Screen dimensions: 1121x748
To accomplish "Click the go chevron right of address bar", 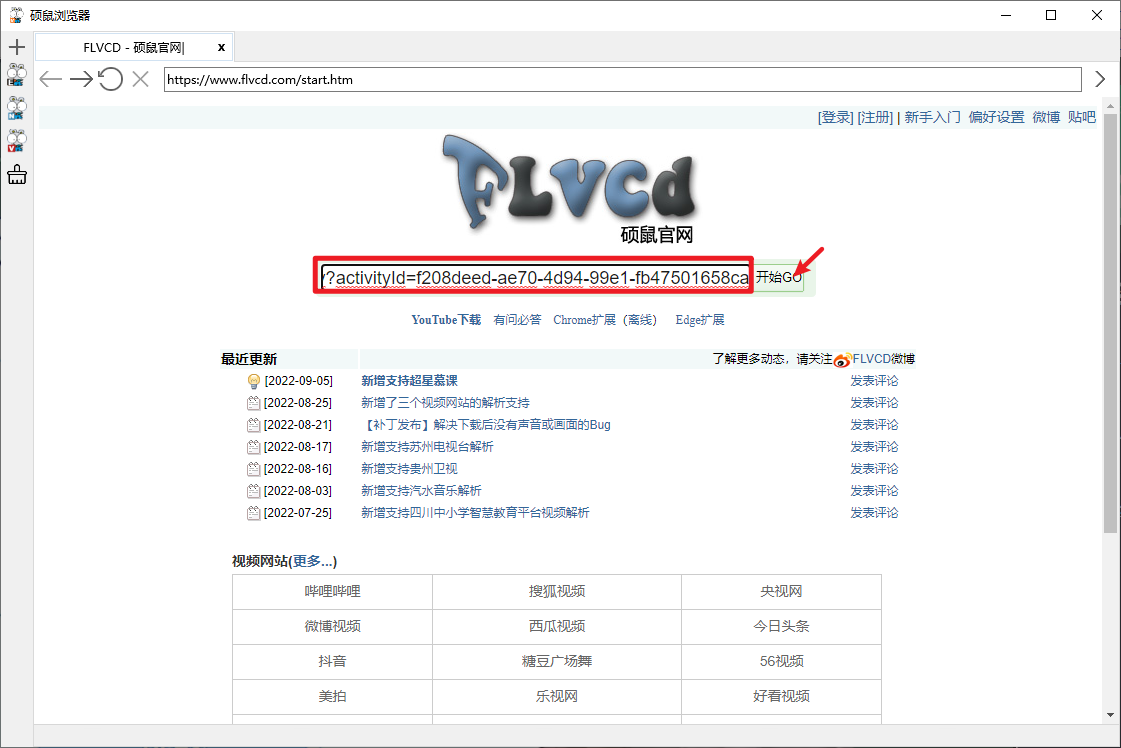I will [1100, 79].
